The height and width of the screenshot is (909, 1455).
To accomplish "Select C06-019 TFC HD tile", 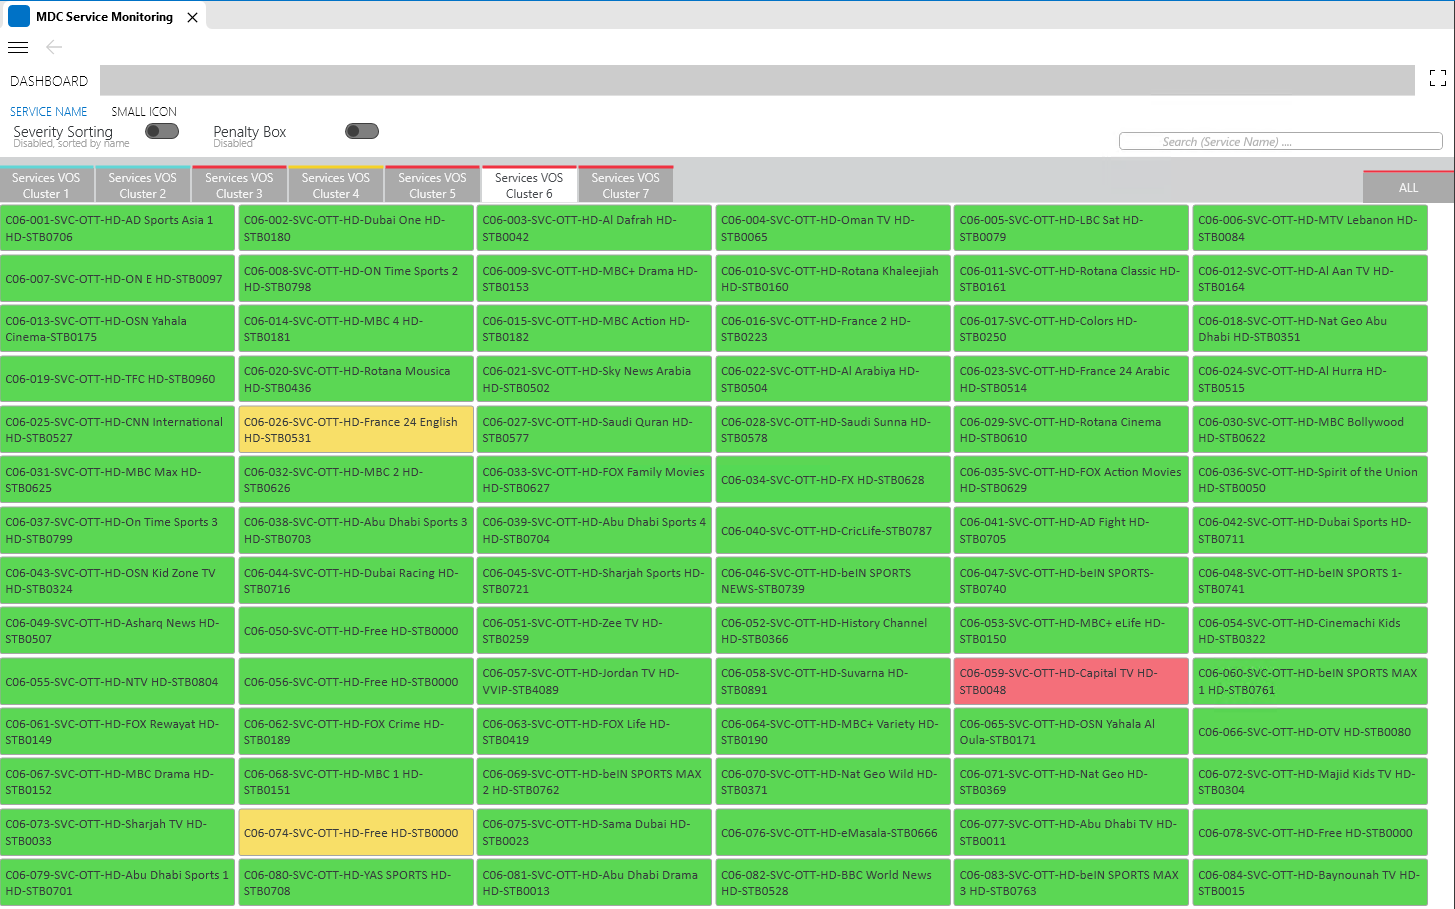I will [117, 379].
